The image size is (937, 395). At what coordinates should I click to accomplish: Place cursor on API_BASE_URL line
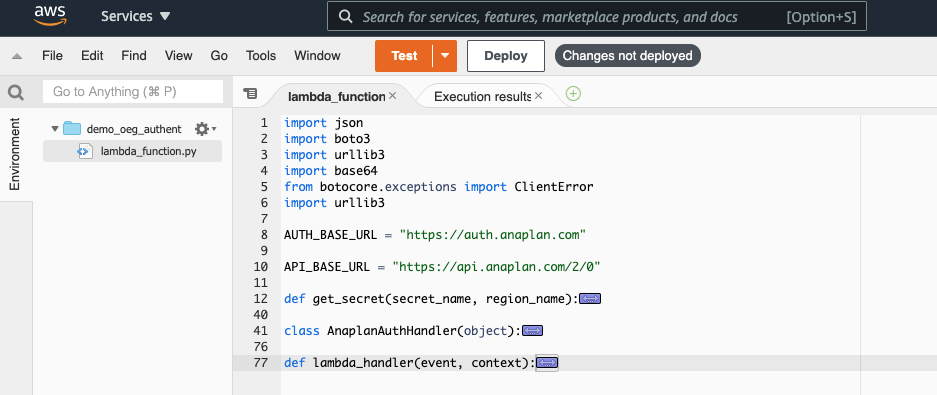click(442, 267)
